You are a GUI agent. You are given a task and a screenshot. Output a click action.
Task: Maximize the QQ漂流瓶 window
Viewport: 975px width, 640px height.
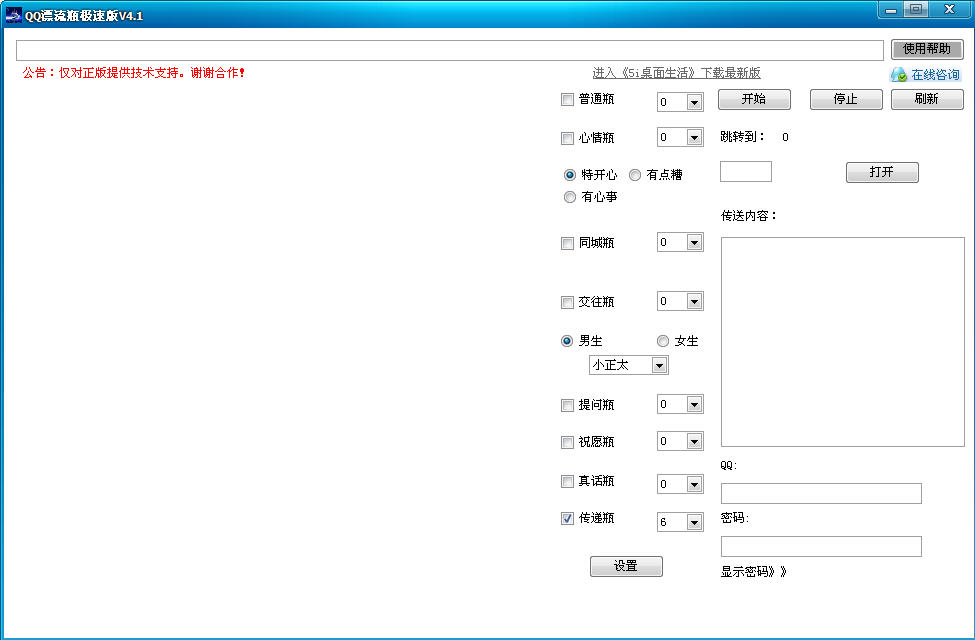pyautogui.click(x=916, y=10)
